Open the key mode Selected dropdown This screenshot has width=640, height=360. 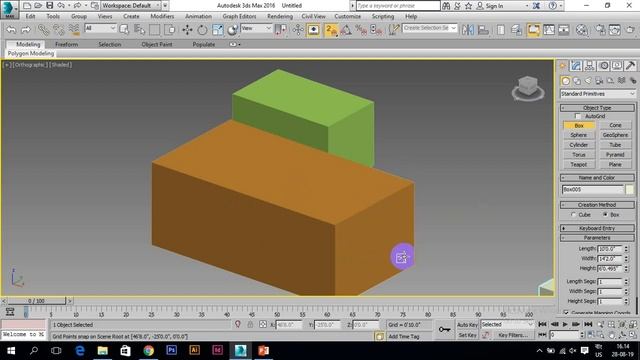point(507,324)
